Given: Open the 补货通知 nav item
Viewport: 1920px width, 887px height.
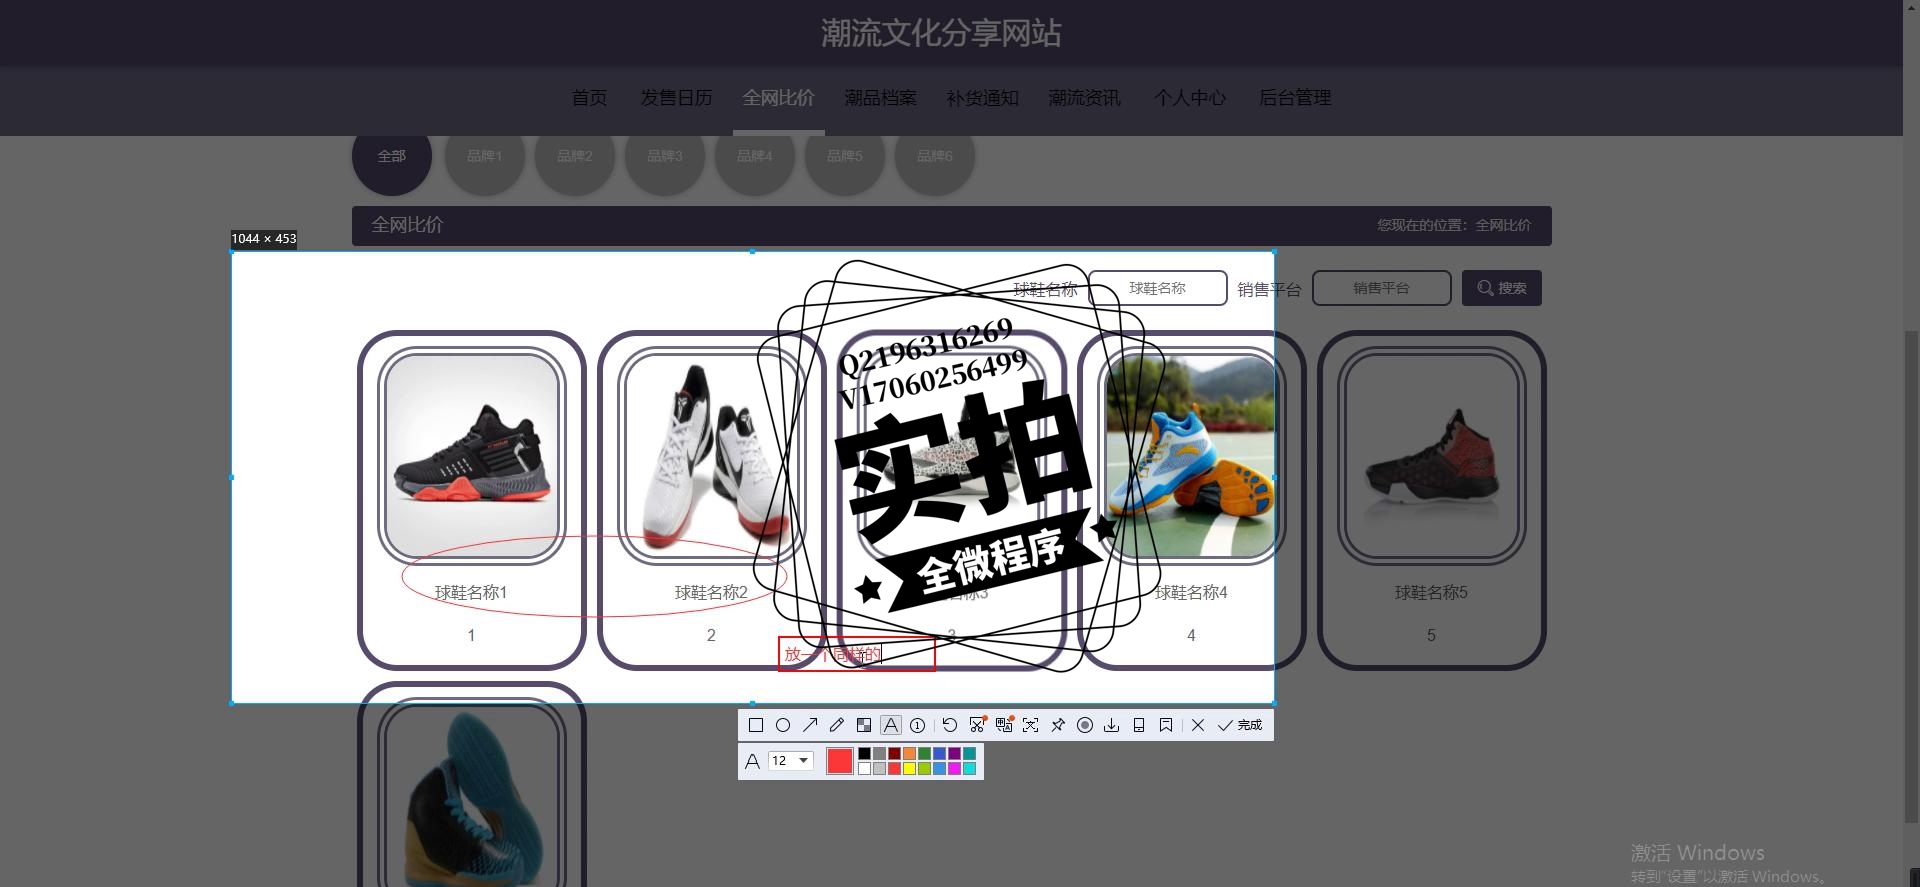Looking at the screenshot, I should click(x=982, y=98).
